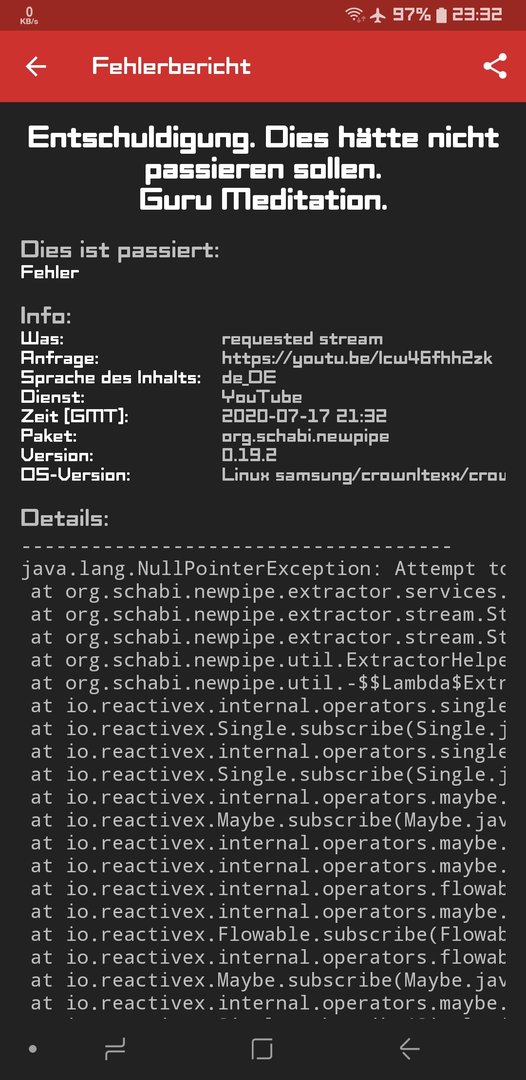This screenshot has height=1080, width=526.
Task: Tap the OS-Version value Linux samsung
Action: pyautogui.click(x=364, y=475)
